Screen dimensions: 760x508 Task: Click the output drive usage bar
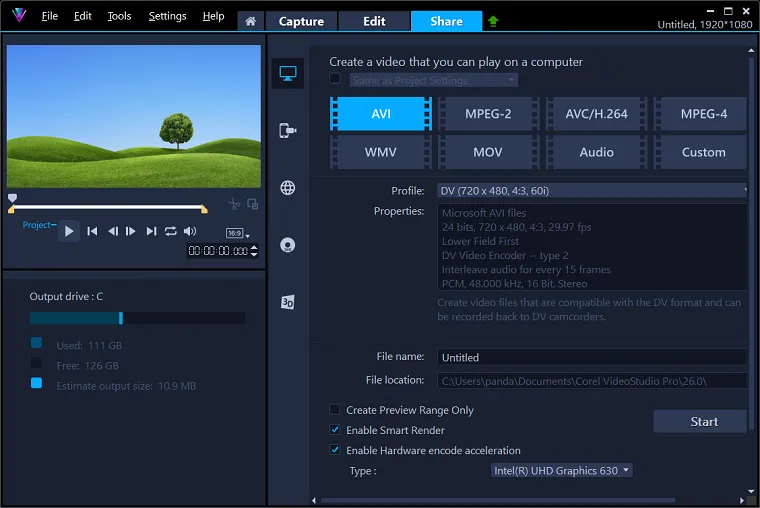(137, 318)
